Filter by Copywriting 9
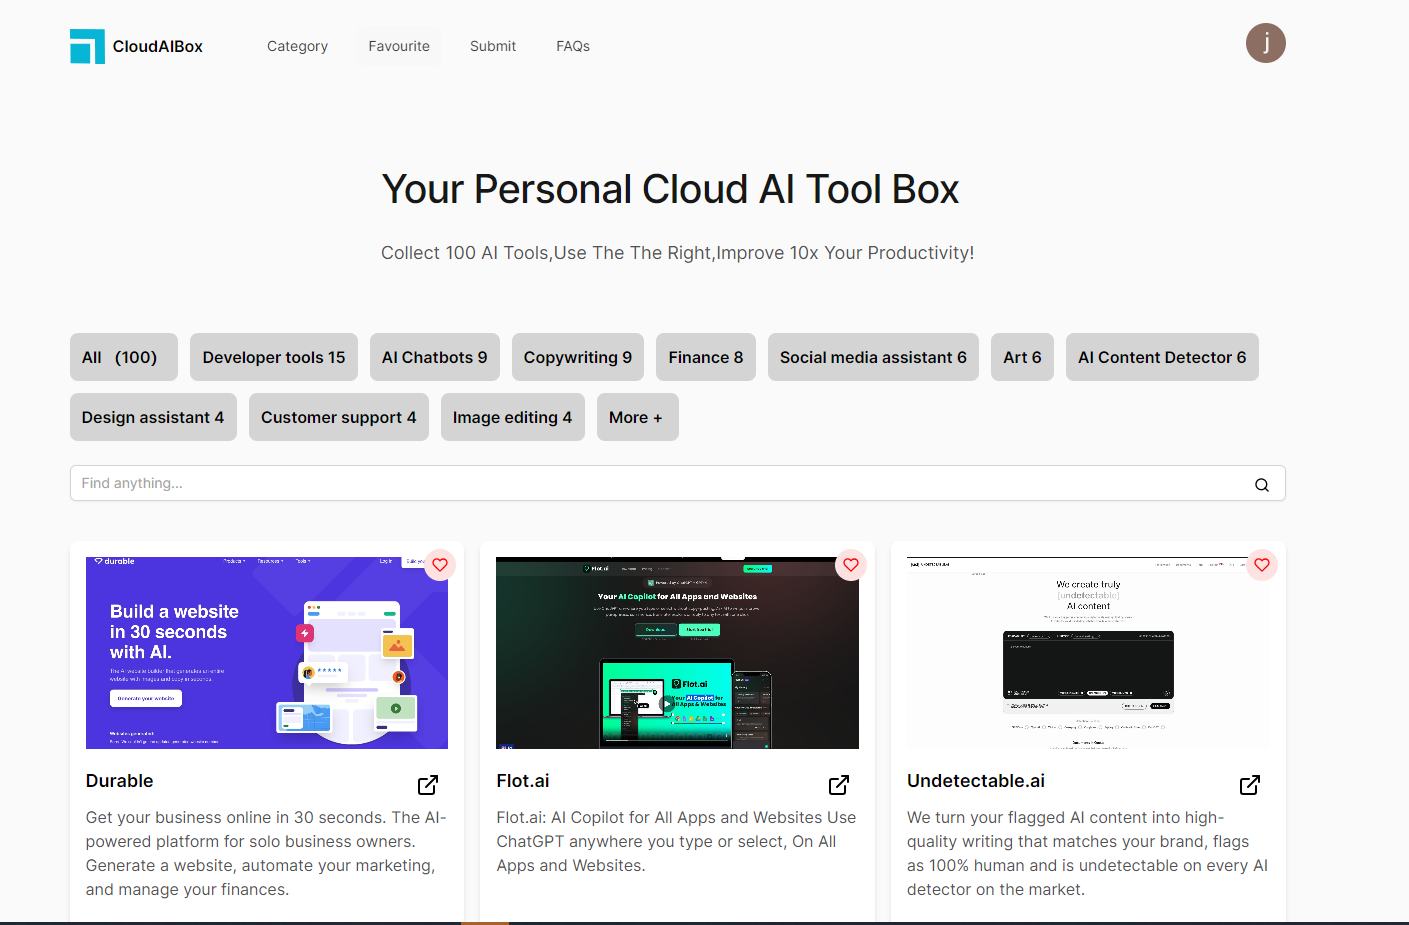 pos(578,357)
